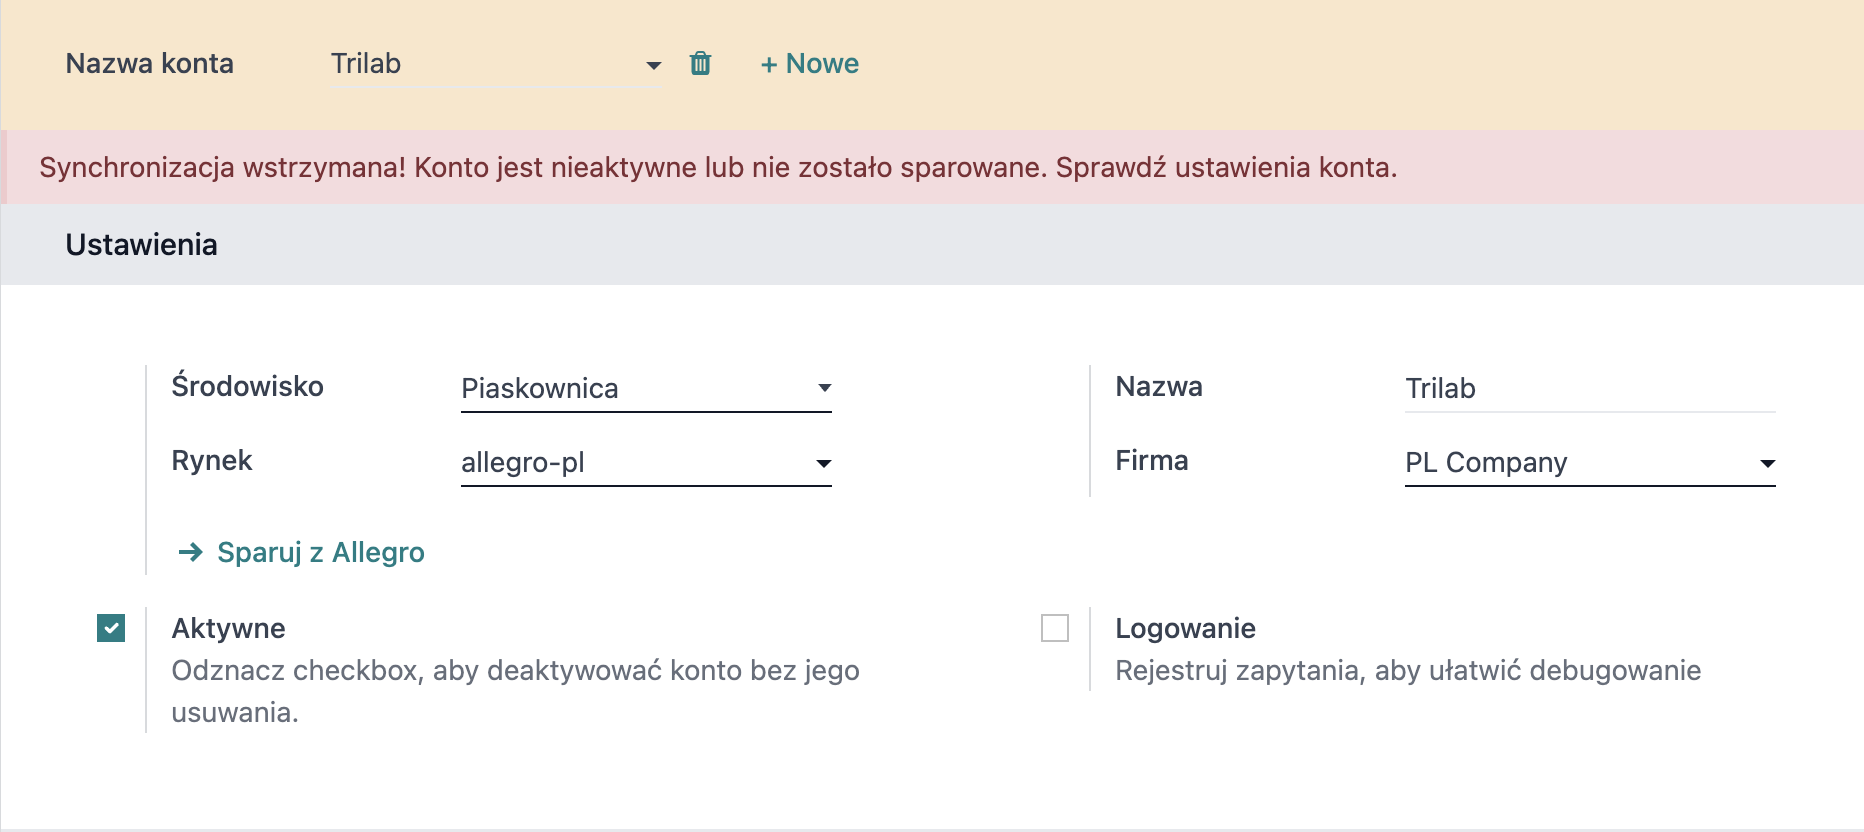This screenshot has width=1864, height=832.
Task: Click the Aktywne label text
Action: (x=228, y=628)
